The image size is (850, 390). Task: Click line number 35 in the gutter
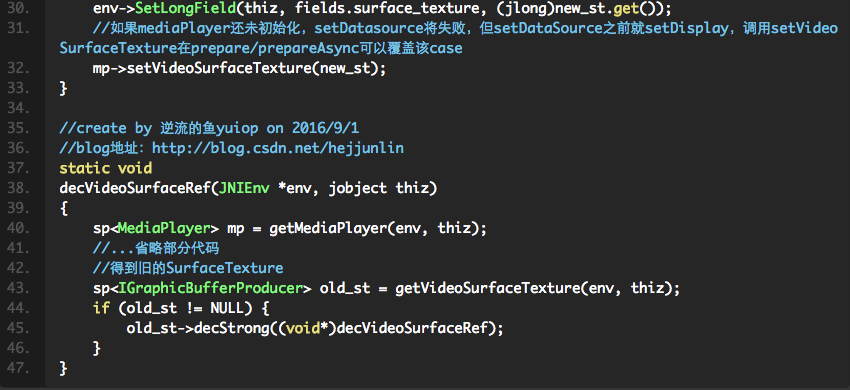click(x=18, y=128)
